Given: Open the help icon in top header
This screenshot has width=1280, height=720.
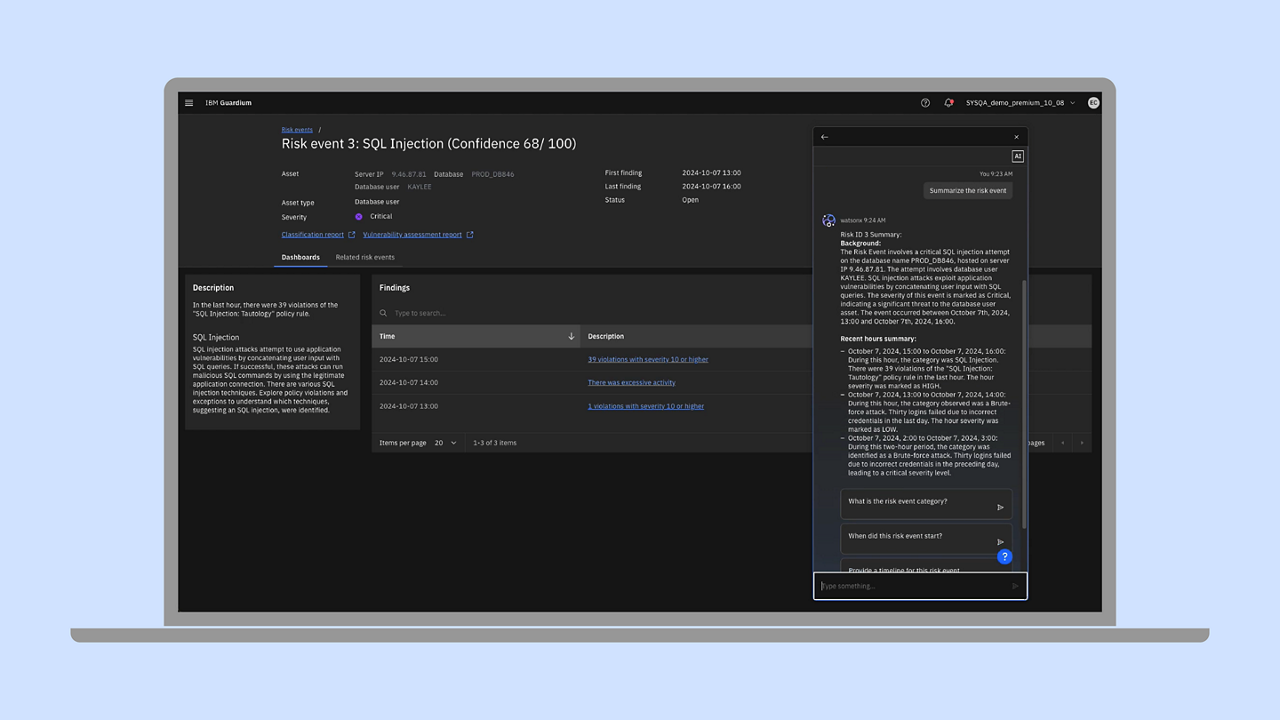Looking at the screenshot, I should [x=925, y=103].
